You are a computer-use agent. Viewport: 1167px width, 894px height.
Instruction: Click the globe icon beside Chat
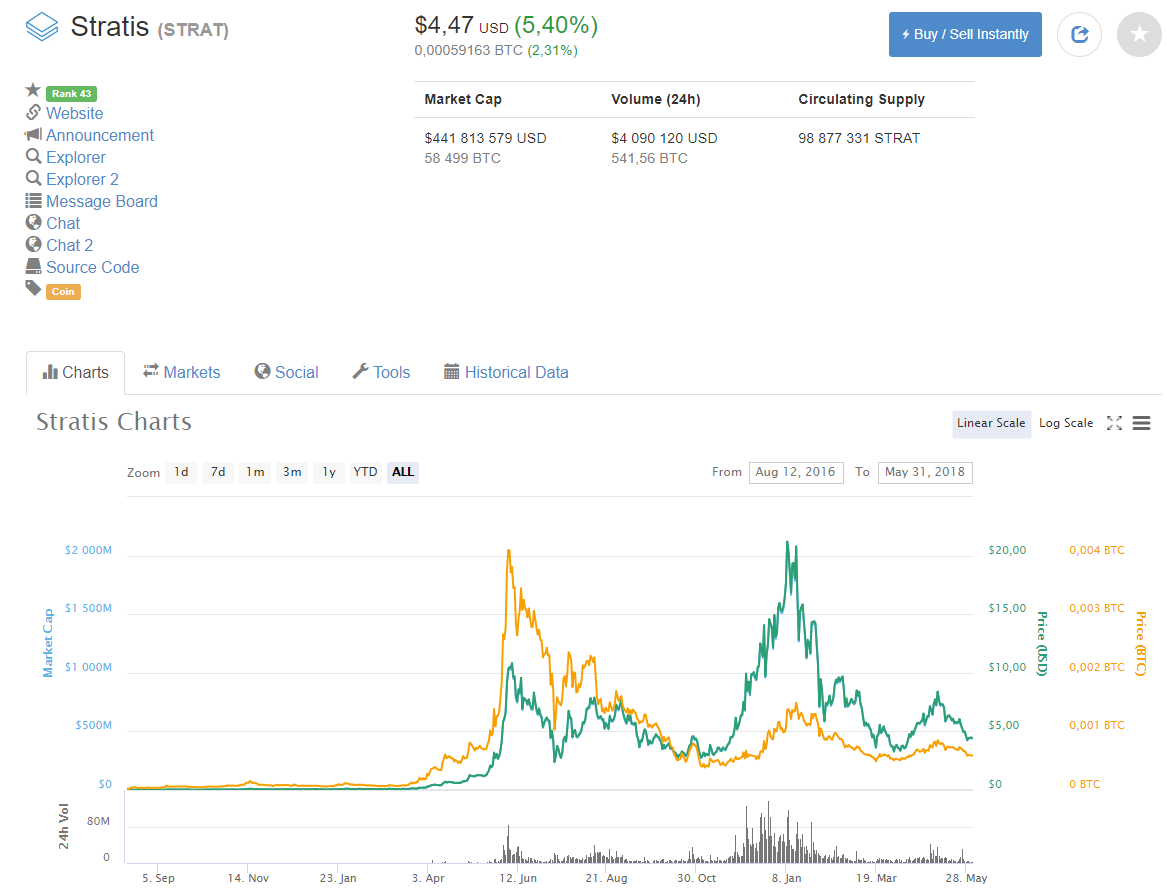tap(33, 222)
